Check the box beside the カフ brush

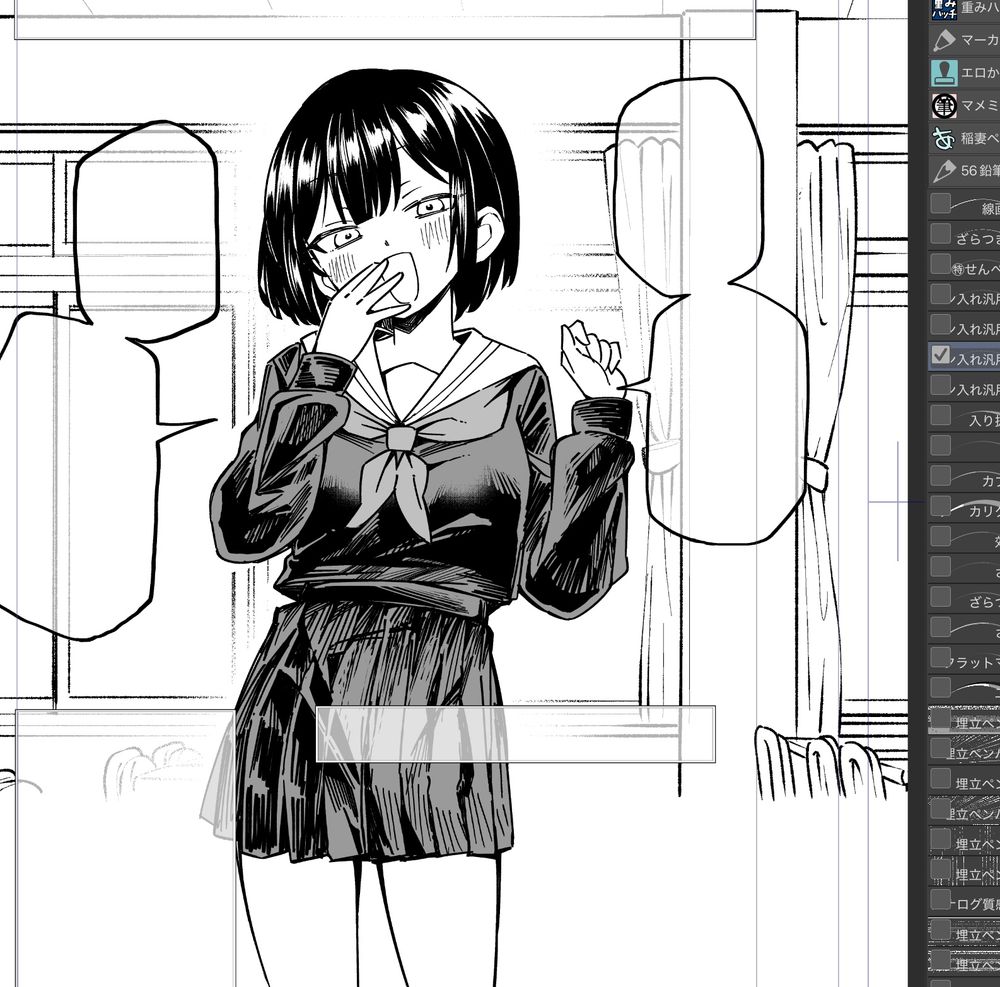click(x=940, y=476)
